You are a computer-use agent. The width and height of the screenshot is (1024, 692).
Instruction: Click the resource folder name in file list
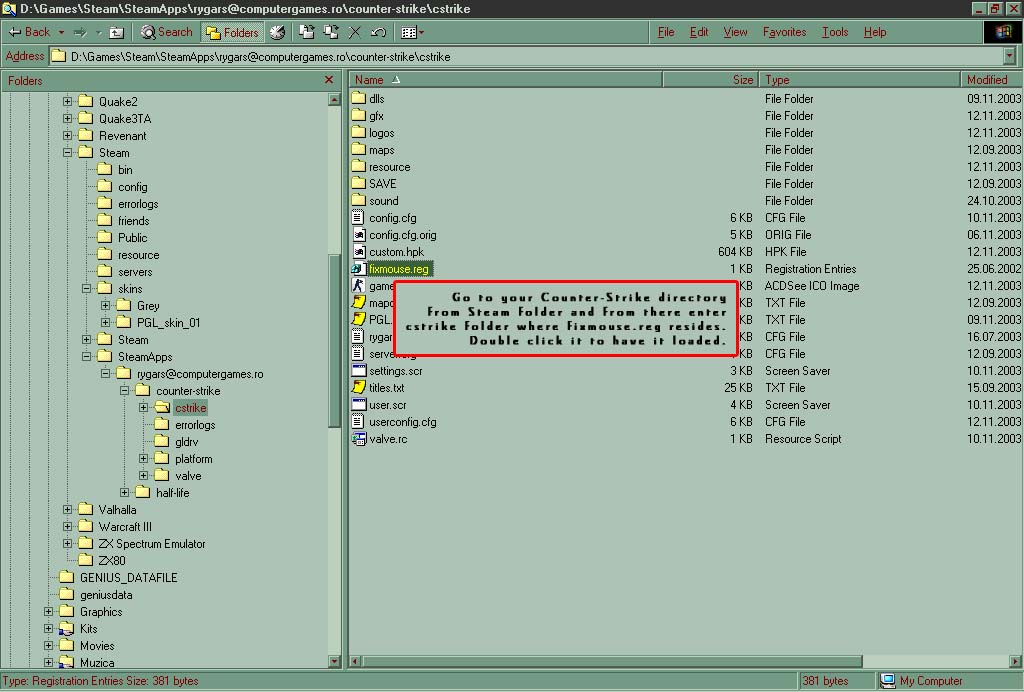click(389, 166)
